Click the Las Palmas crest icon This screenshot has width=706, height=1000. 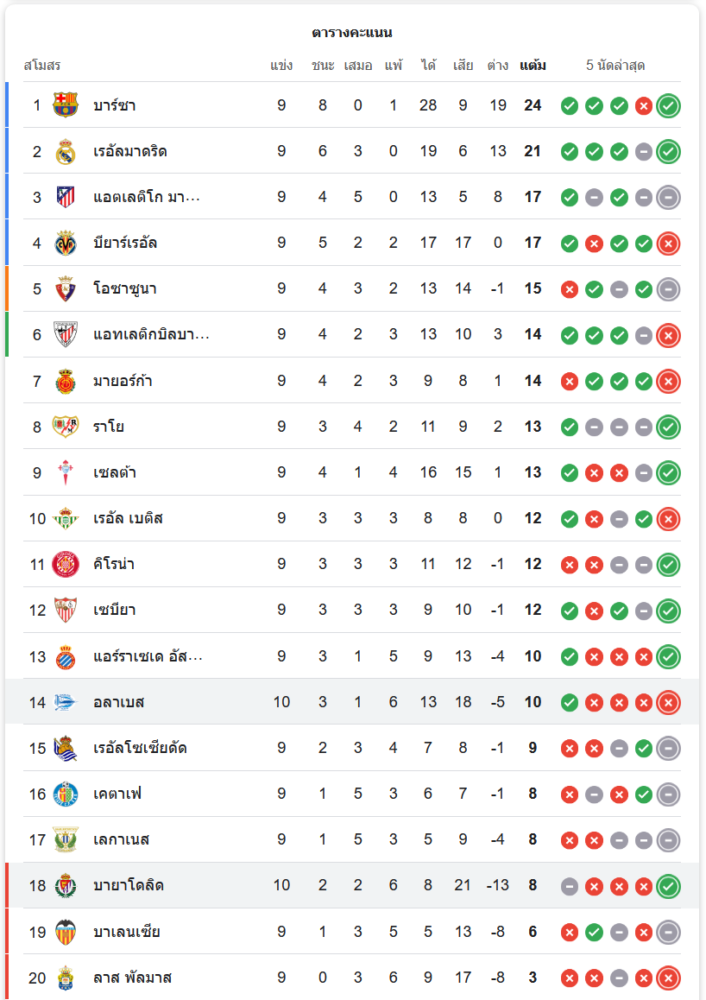pyautogui.click(x=66, y=978)
